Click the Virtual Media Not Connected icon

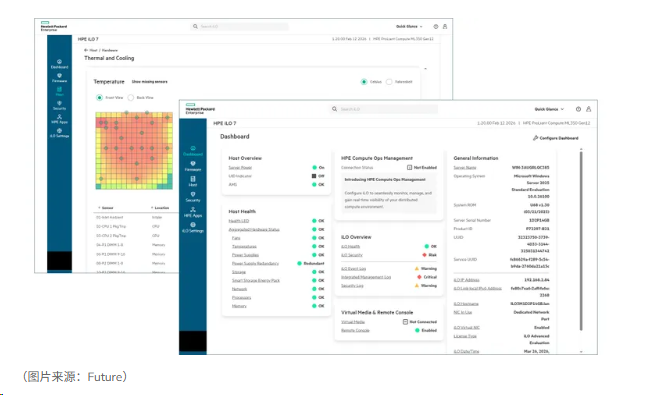click(405, 322)
